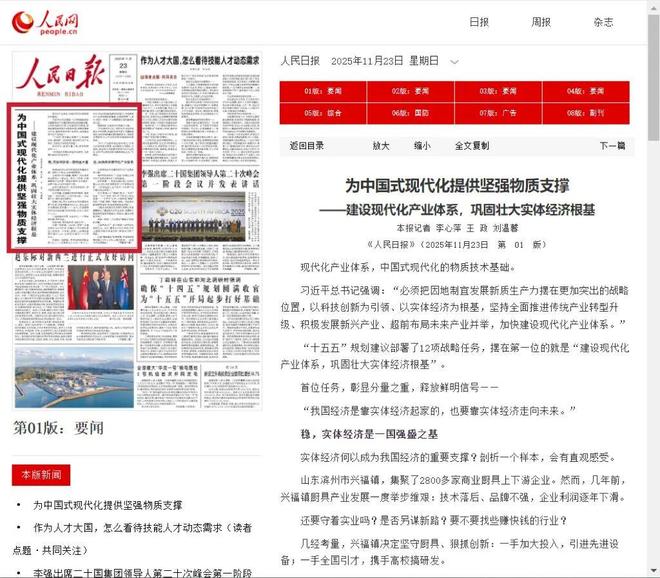The height and width of the screenshot is (578, 660).
Task: Switch to the 05版：综合 tab
Action: click(323, 113)
